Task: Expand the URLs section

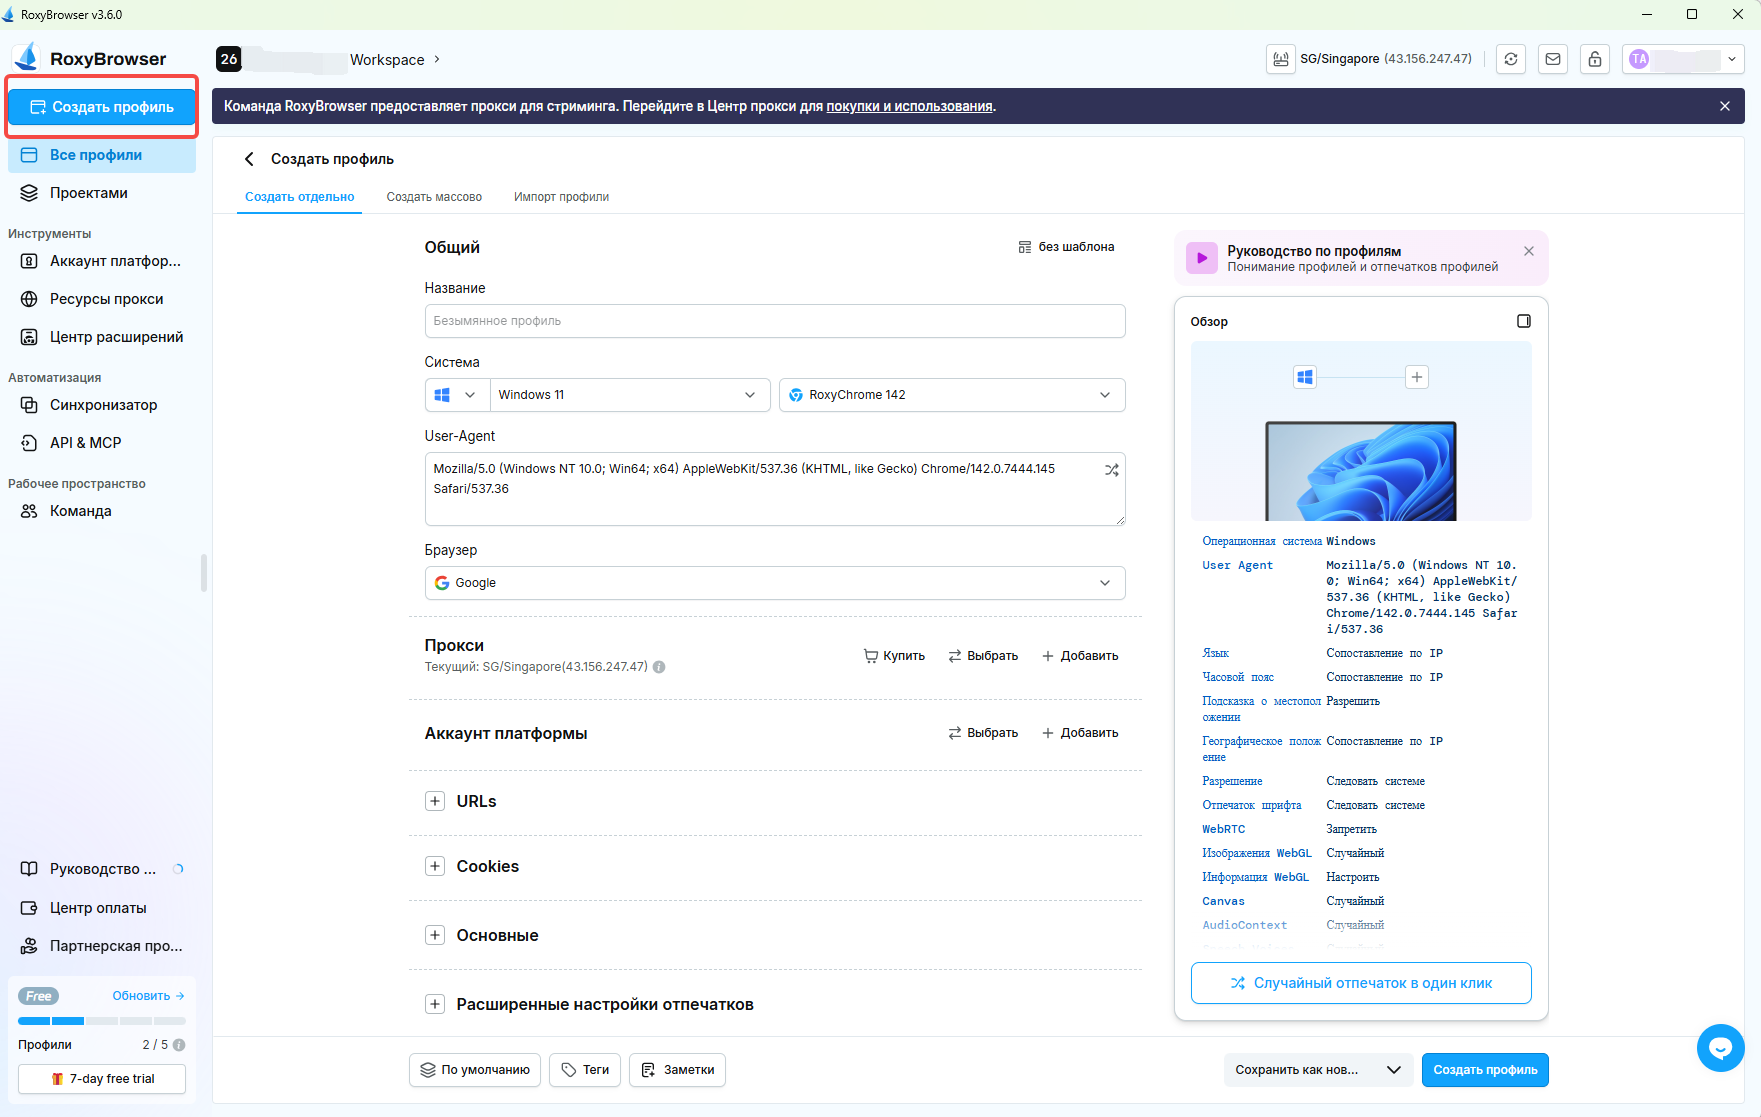Action: pyautogui.click(x=435, y=801)
